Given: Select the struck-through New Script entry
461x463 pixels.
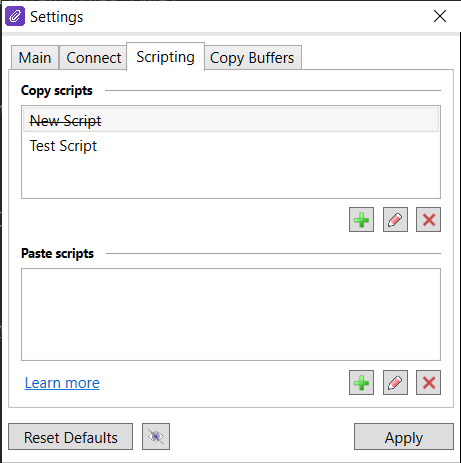Looking at the screenshot, I should click(x=231, y=120).
